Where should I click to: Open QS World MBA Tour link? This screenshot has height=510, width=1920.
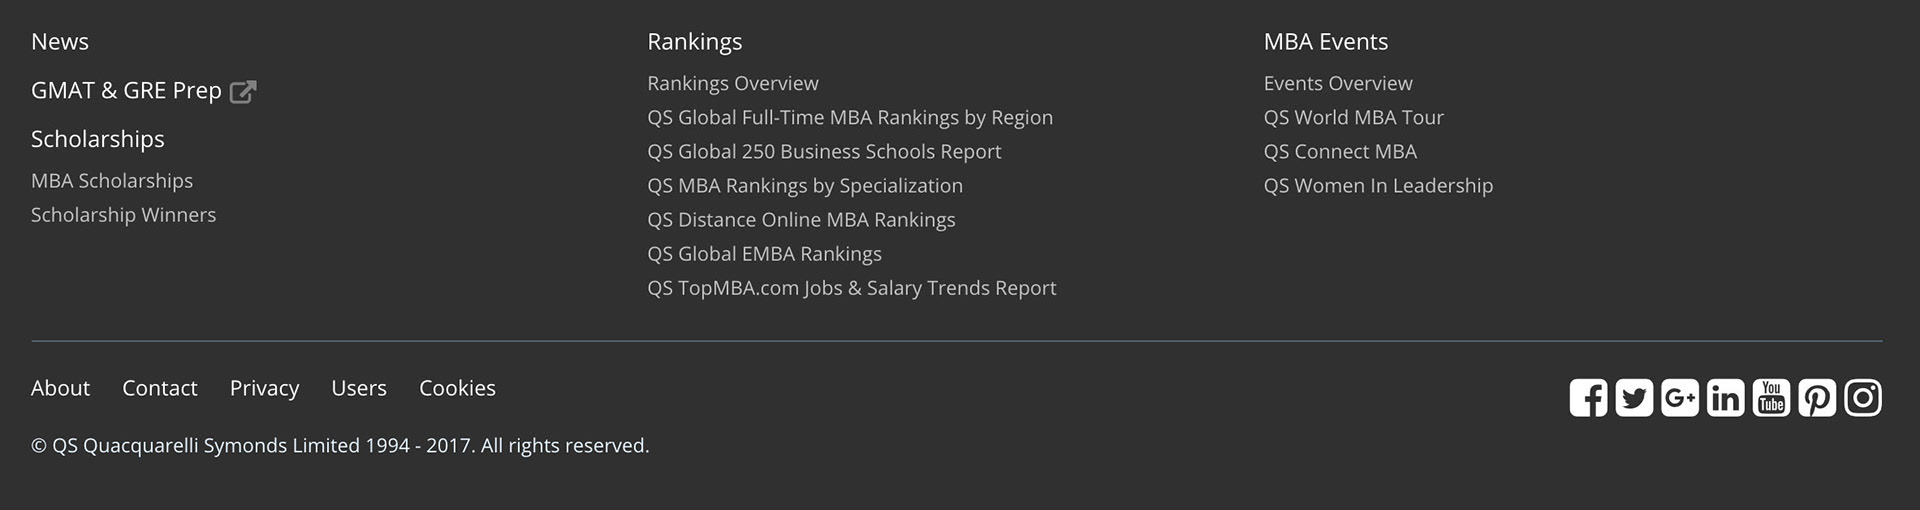click(1353, 118)
